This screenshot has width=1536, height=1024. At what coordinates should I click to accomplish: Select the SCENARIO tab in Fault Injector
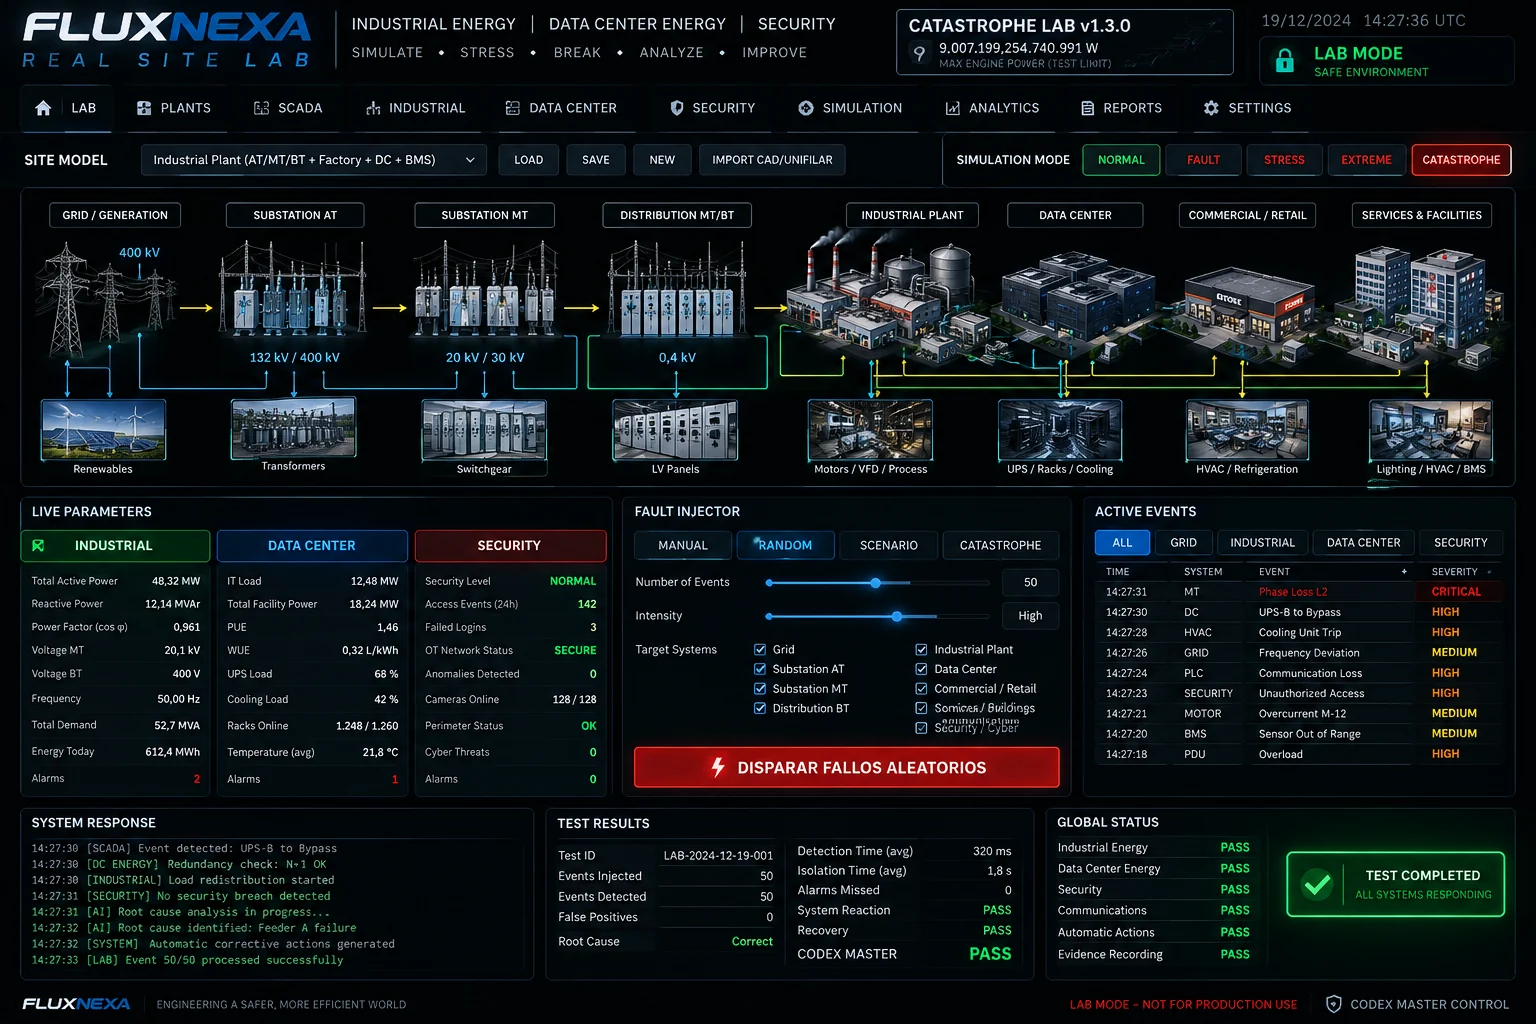click(x=889, y=545)
